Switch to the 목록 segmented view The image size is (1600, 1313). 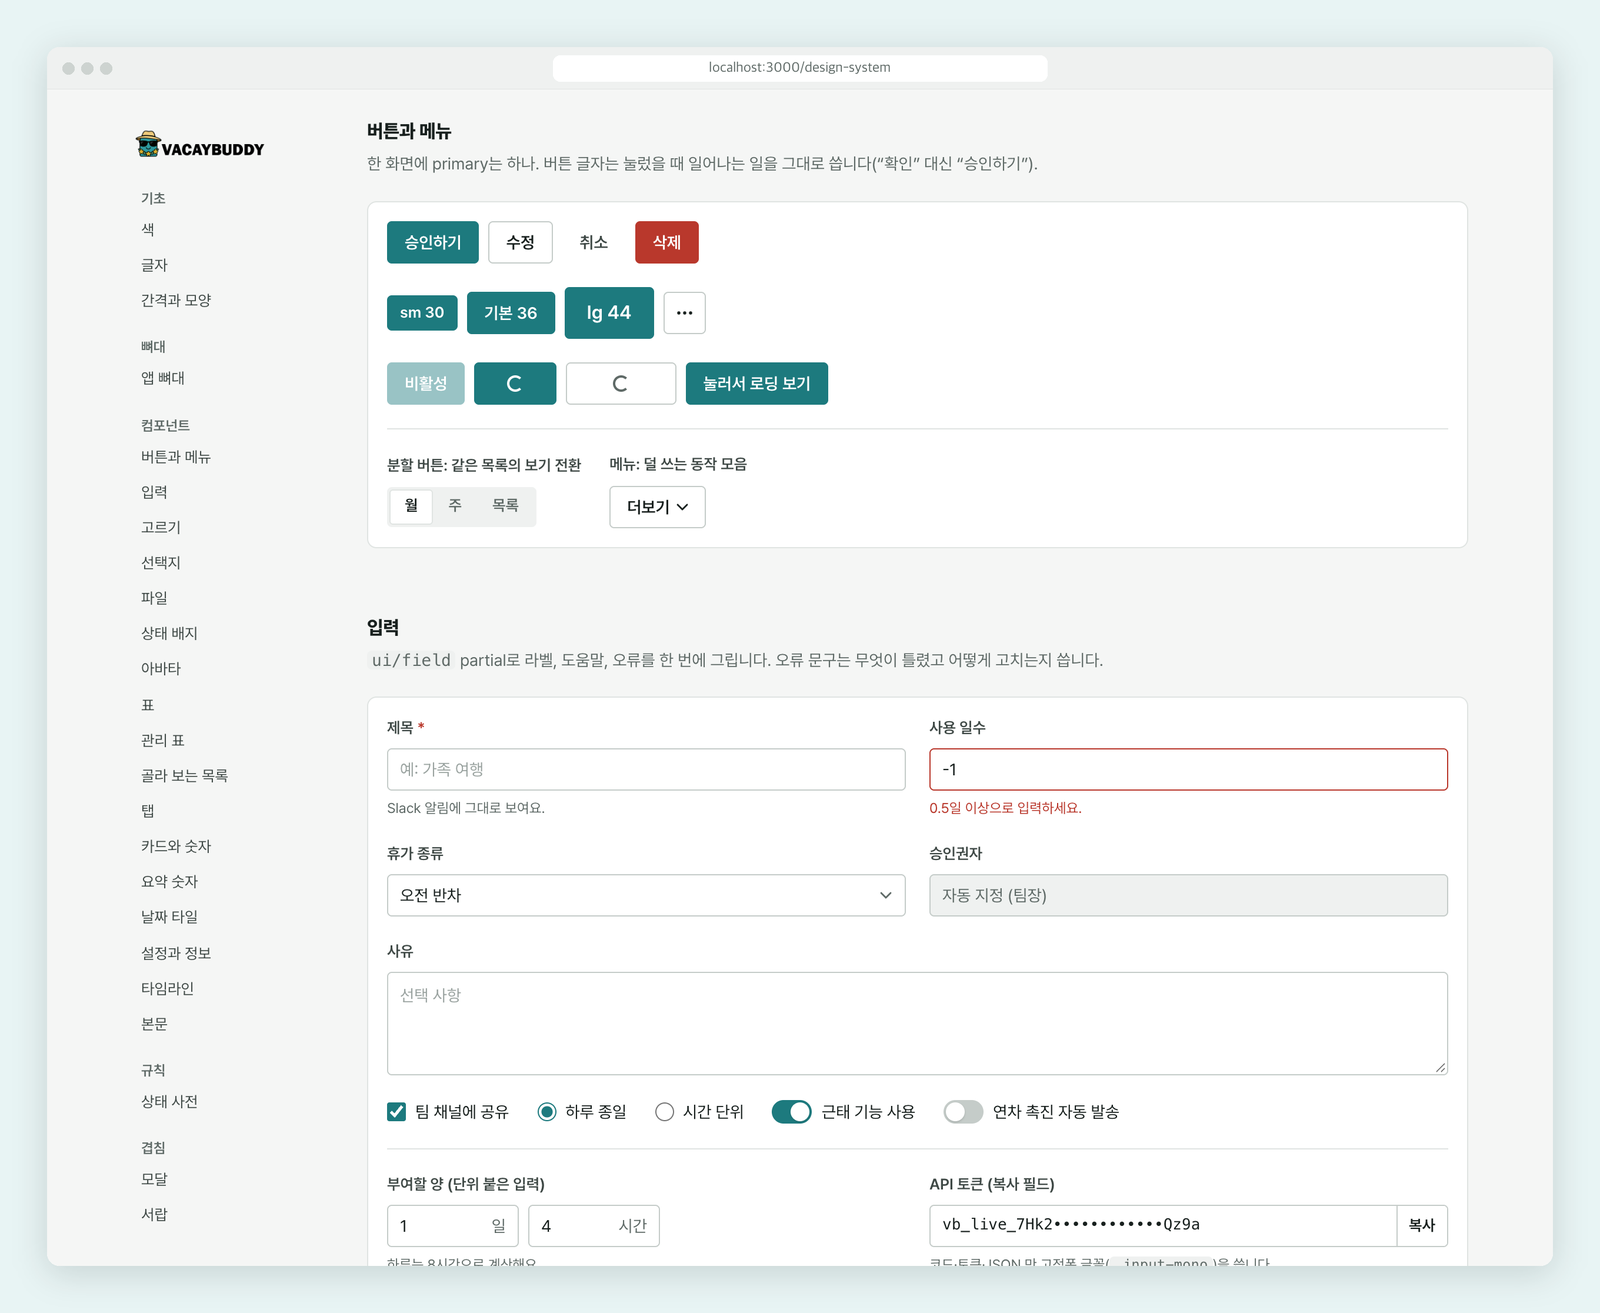(505, 506)
